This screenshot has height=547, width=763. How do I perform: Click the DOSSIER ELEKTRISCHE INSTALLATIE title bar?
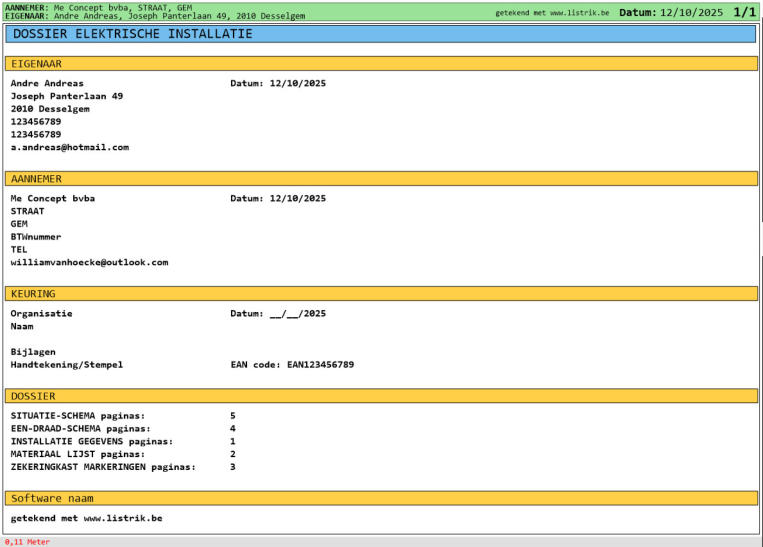pyautogui.click(x=380, y=34)
